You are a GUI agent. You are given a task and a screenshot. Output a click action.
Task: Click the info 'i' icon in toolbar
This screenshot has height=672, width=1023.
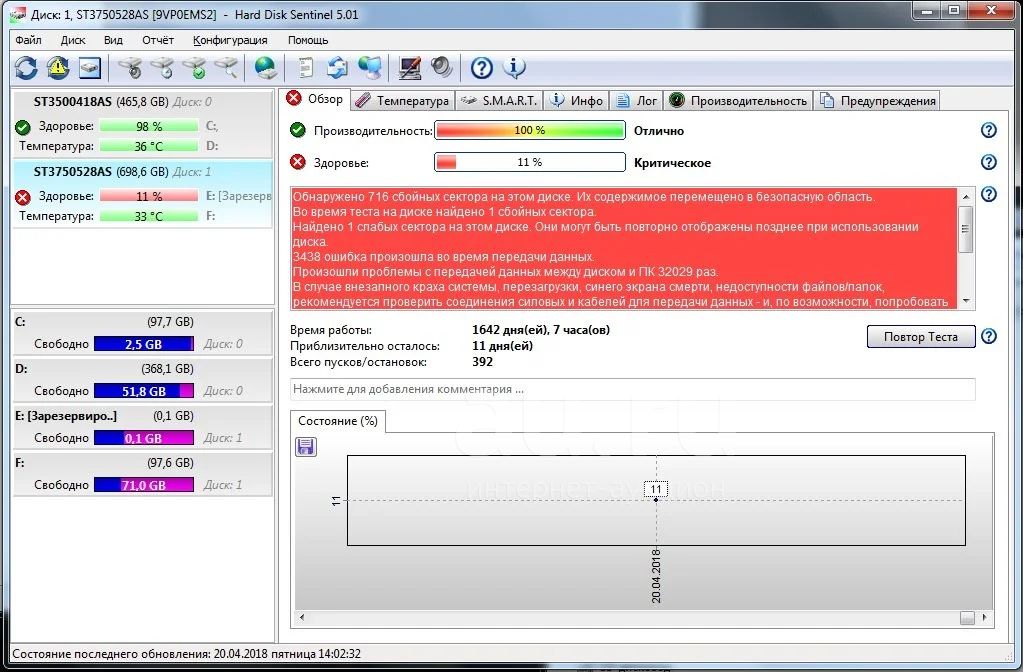click(514, 68)
